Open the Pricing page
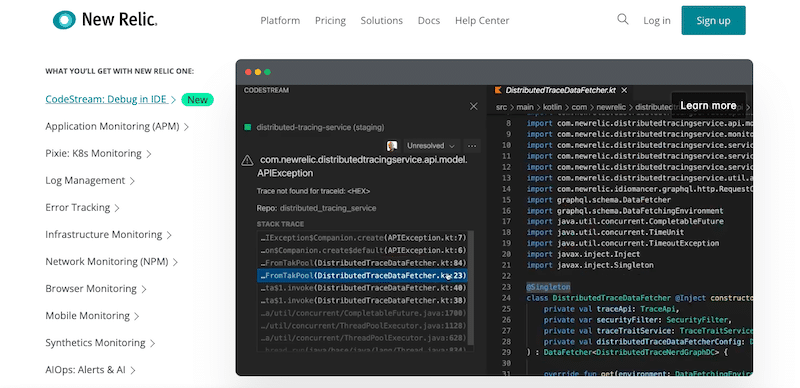The image size is (800, 388). (330, 20)
